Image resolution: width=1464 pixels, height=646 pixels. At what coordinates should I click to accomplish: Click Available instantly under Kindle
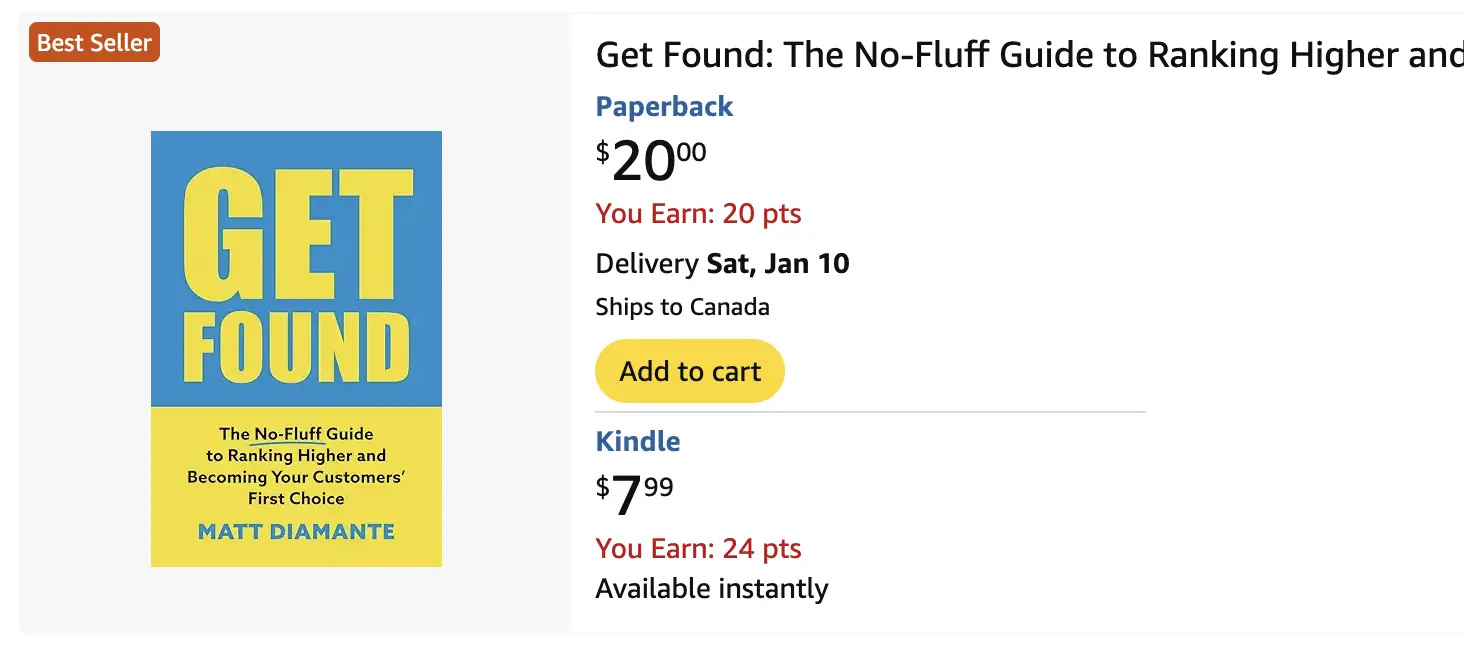pyautogui.click(x=711, y=588)
